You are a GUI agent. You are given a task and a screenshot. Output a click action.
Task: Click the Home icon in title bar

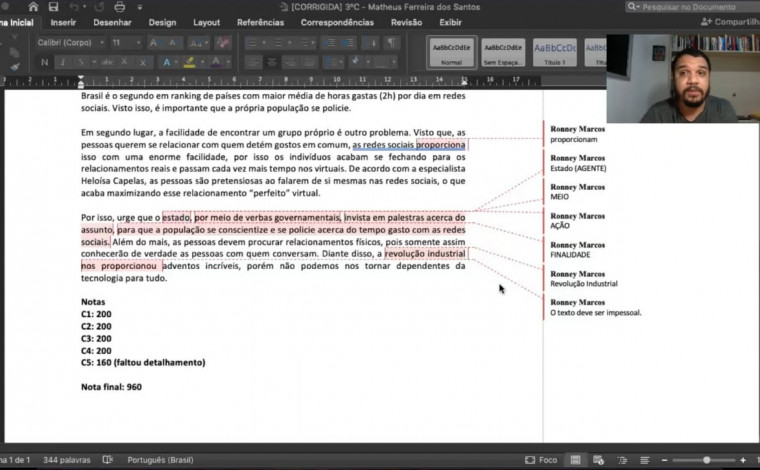click(x=34, y=7)
